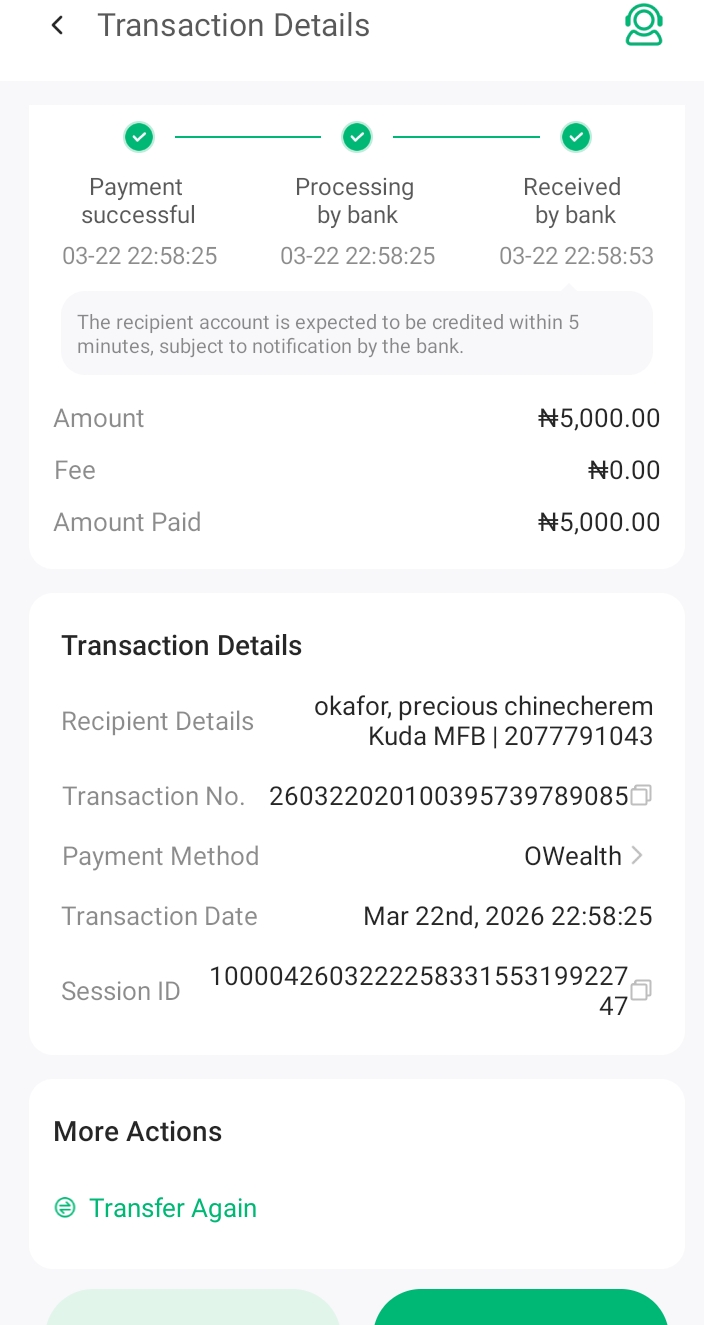Open customer support headset icon
The width and height of the screenshot is (704, 1325).
[x=644, y=26]
